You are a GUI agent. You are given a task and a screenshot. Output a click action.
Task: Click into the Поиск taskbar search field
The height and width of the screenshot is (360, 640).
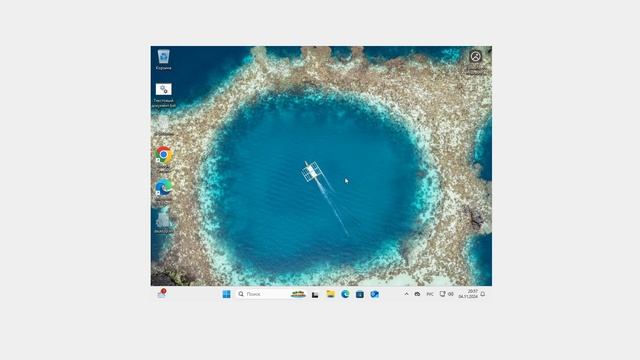[271, 294]
